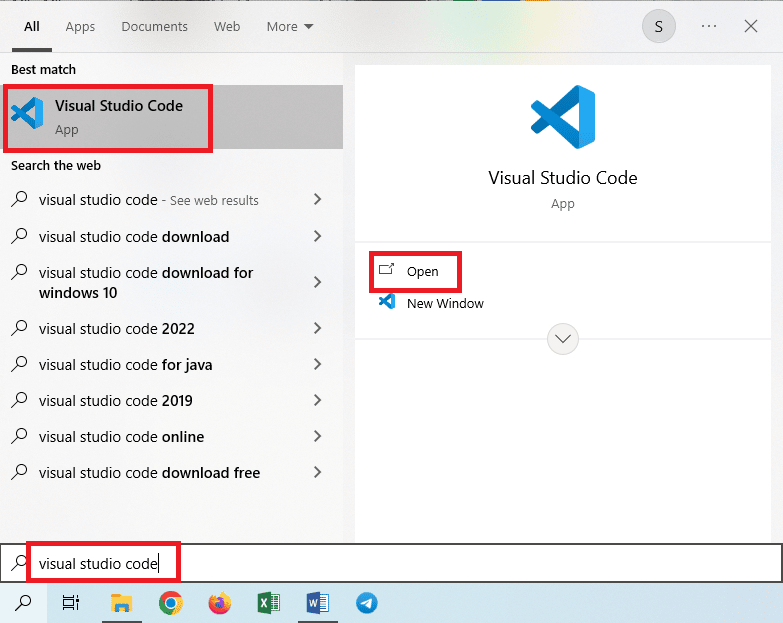
Task: Open Task View from the taskbar
Action: tap(70, 603)
